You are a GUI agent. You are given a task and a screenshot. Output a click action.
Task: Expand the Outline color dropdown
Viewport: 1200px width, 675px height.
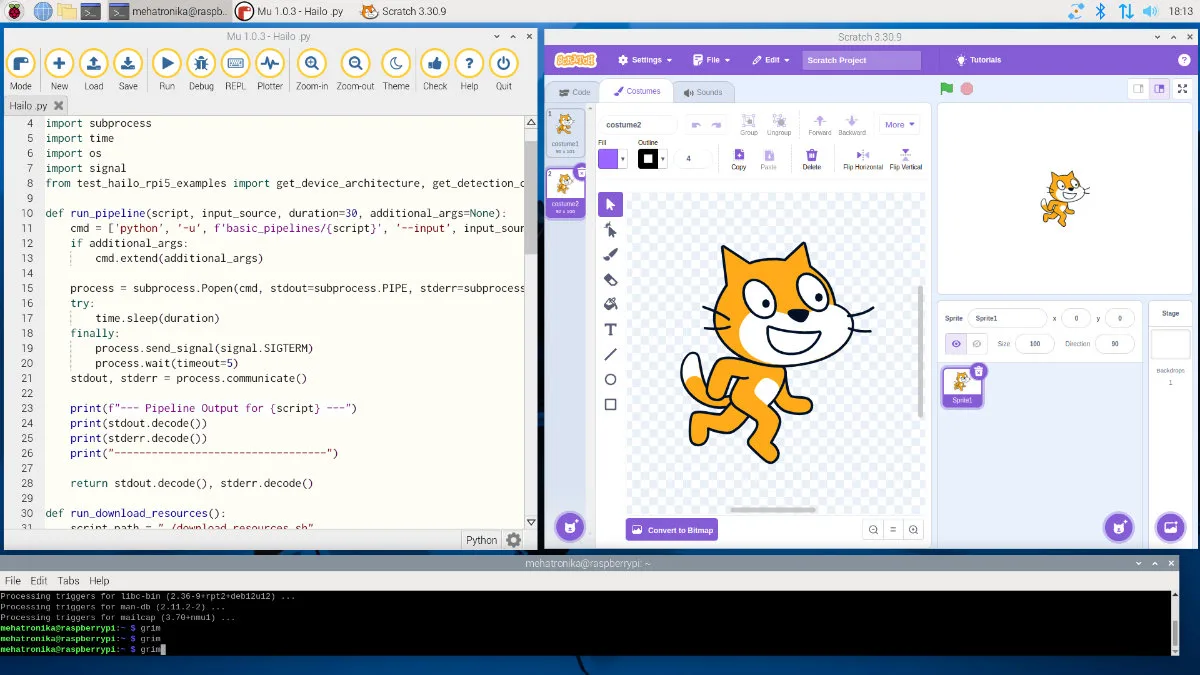point(664,159)
